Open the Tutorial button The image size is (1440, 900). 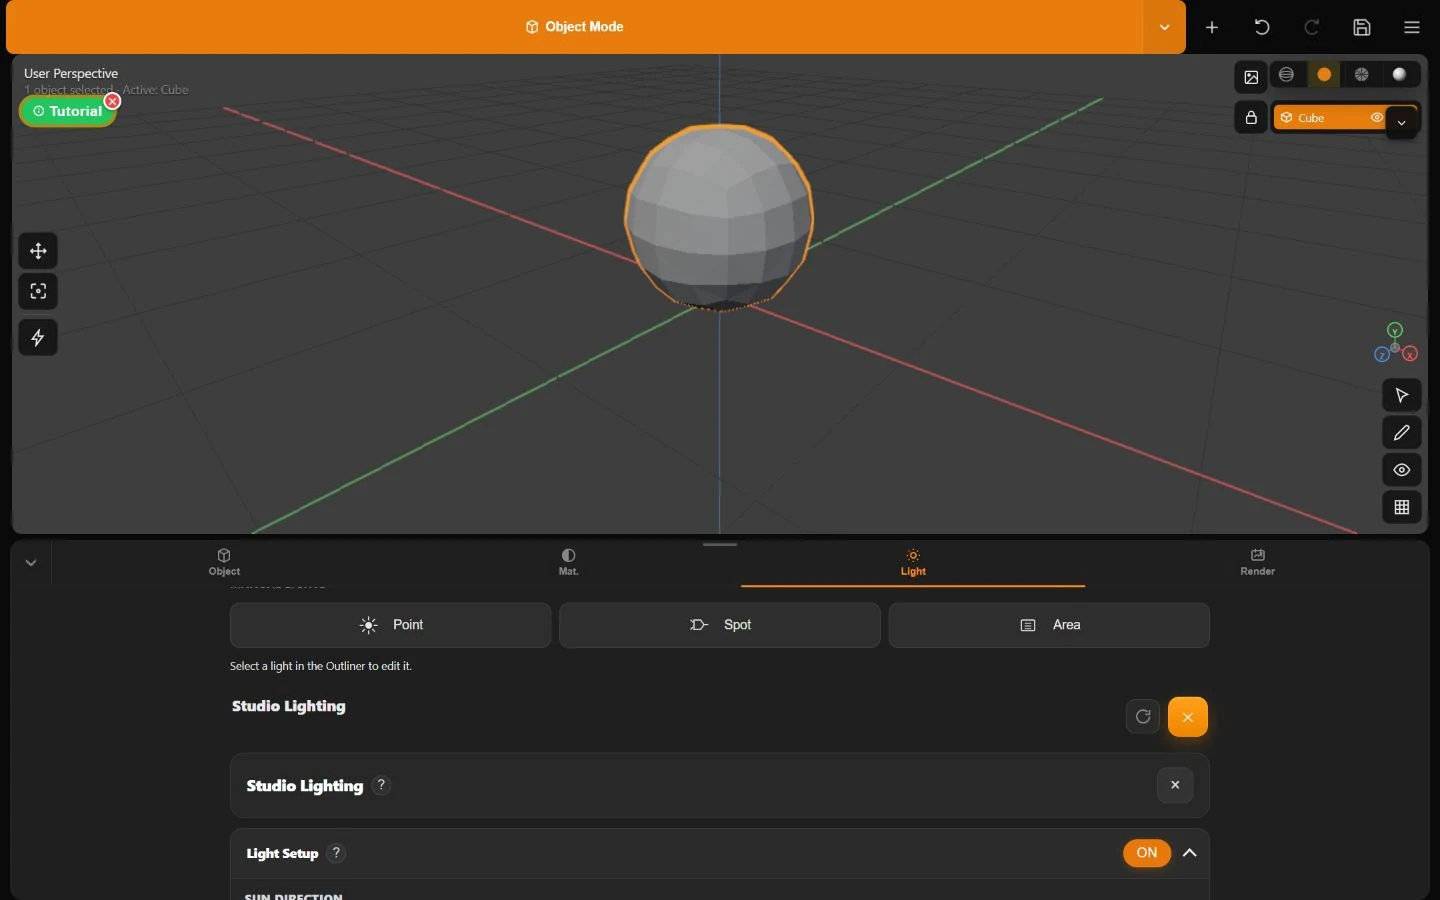(68, 111)
